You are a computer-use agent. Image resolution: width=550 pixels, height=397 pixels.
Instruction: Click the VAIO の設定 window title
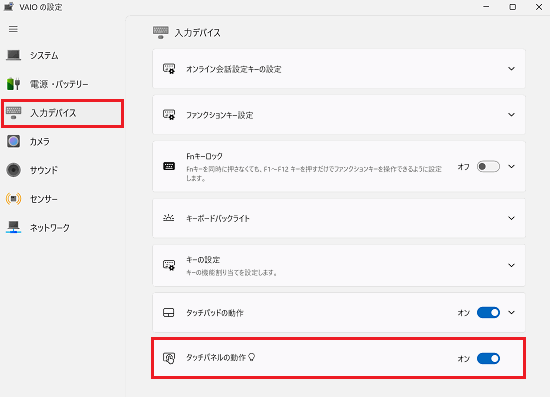click(x=41, y=7)
